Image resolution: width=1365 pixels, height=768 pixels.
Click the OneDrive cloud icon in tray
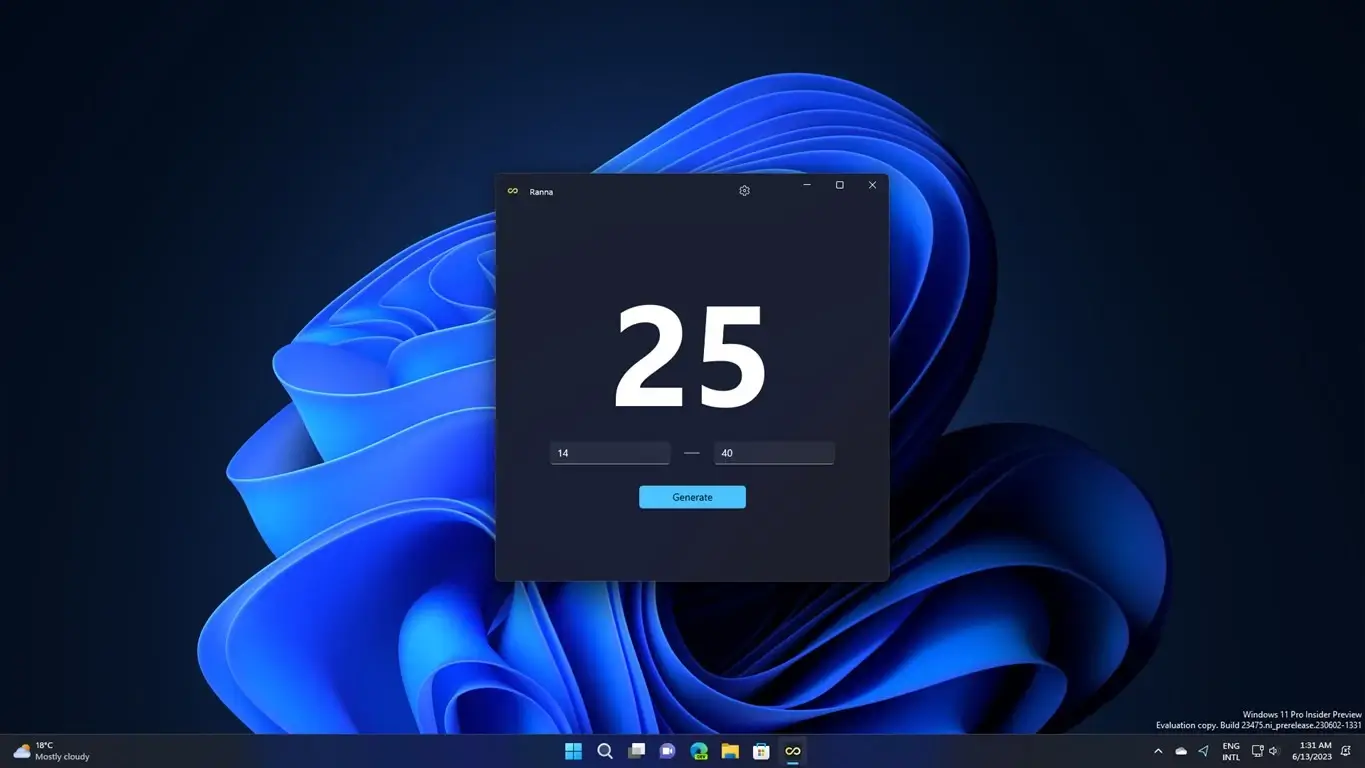click(x=1180, y=750)
